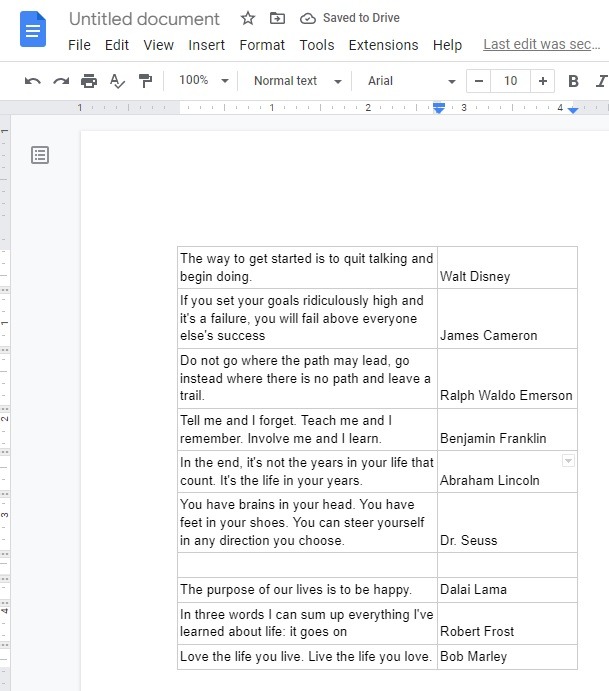Increase the font size
Image resolution: width=609 pixels, height=691 pixels.
tap(542, 81)
